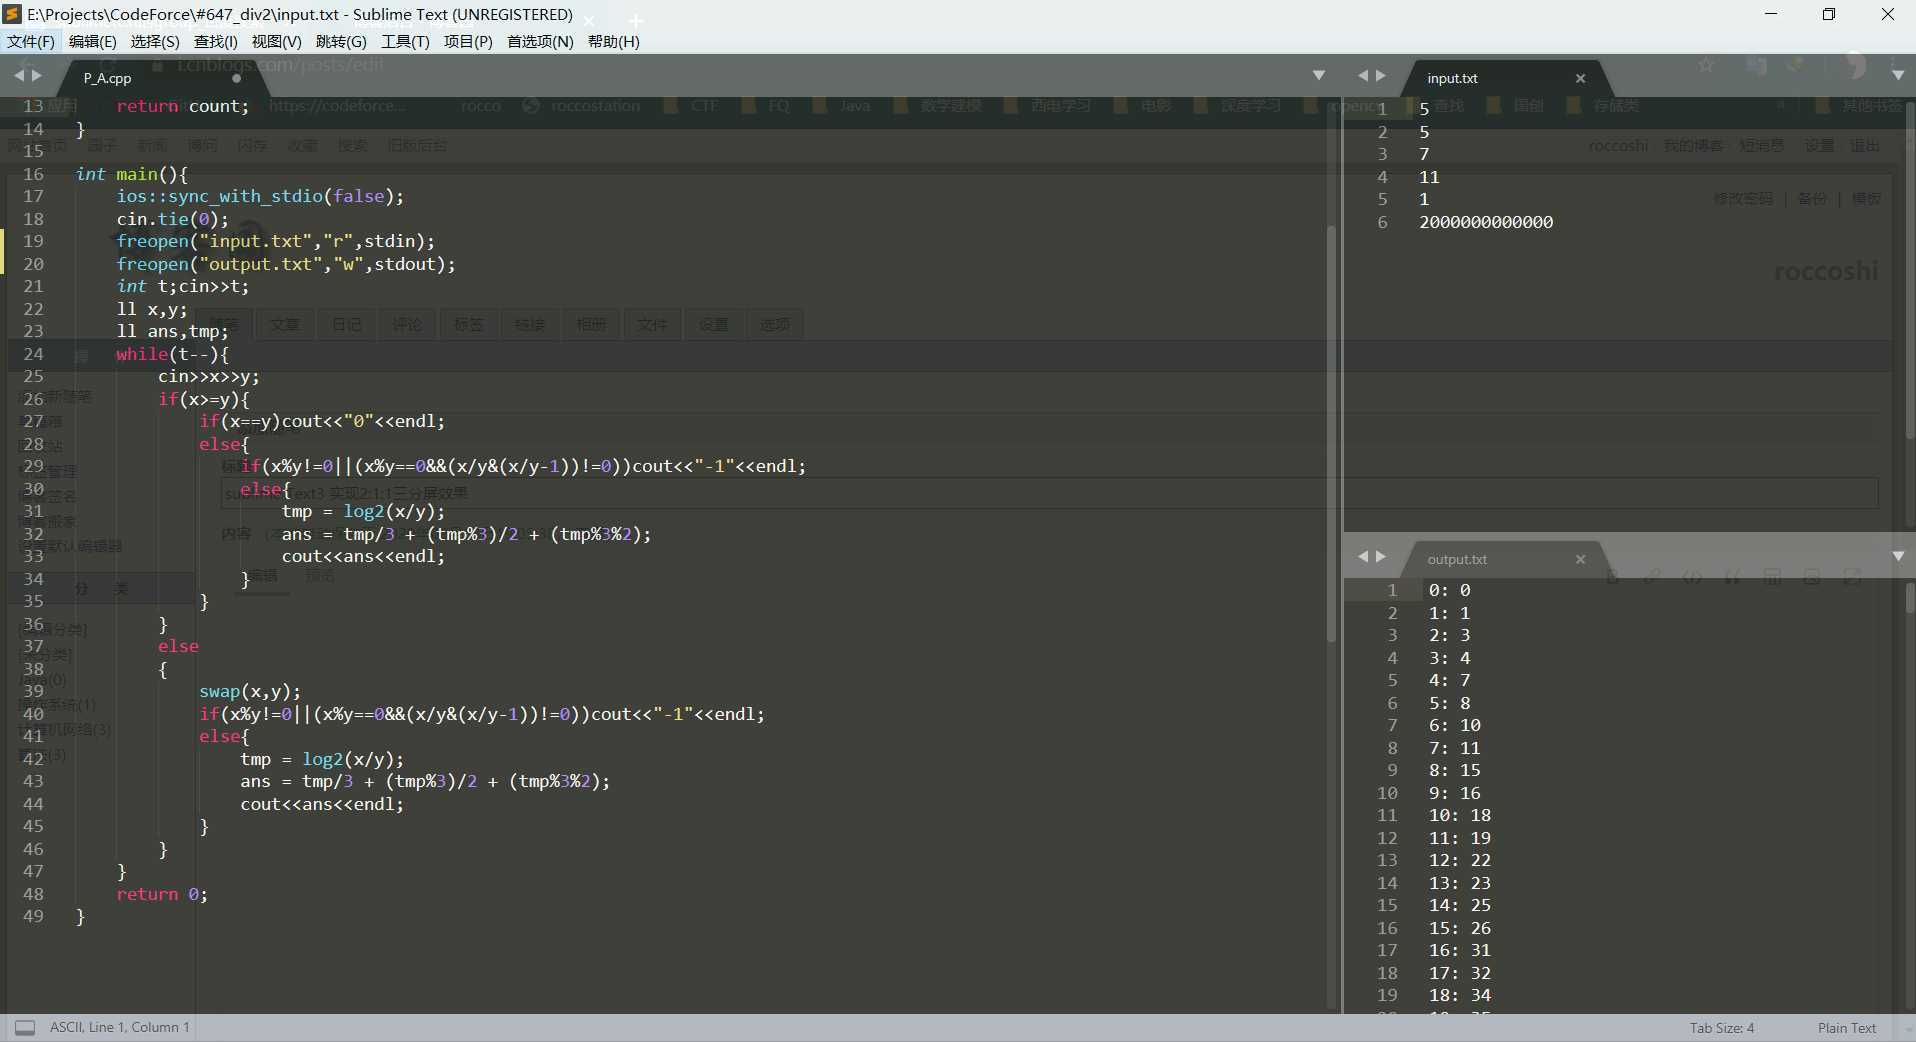Click the unsaved dot on P_A.cpp tab
Viewport: 1916px width, 1042px height.
(x=237, y=78)
